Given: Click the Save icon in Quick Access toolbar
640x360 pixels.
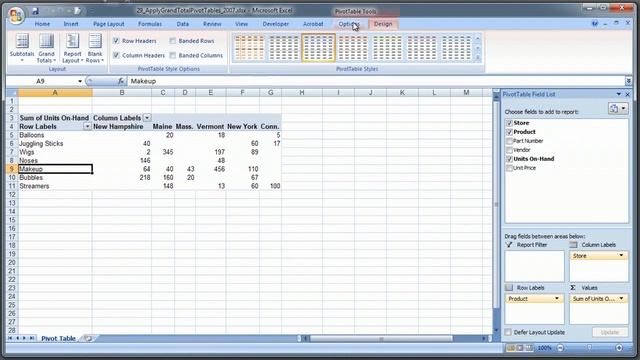Looking at the screenshot, I should tap(35, 11).
